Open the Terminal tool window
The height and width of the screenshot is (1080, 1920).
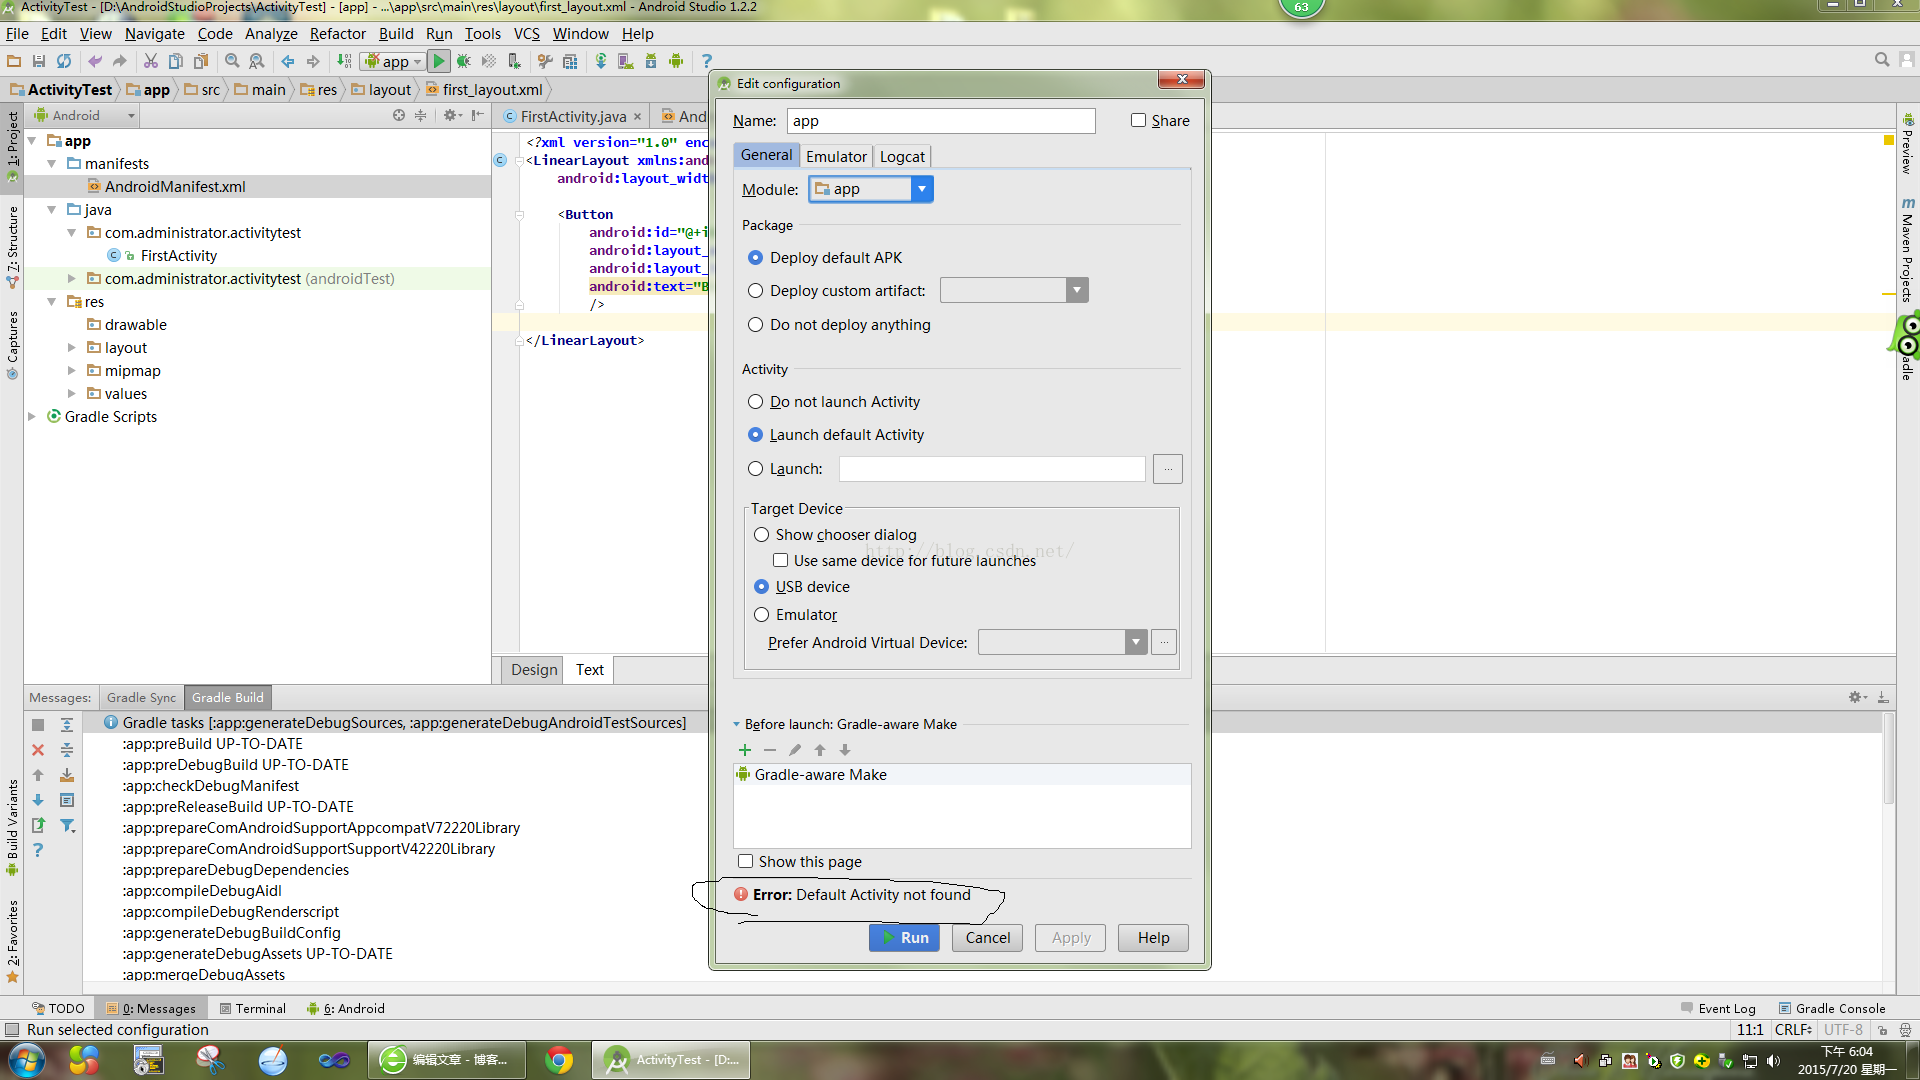click(x=253, y=1008)
